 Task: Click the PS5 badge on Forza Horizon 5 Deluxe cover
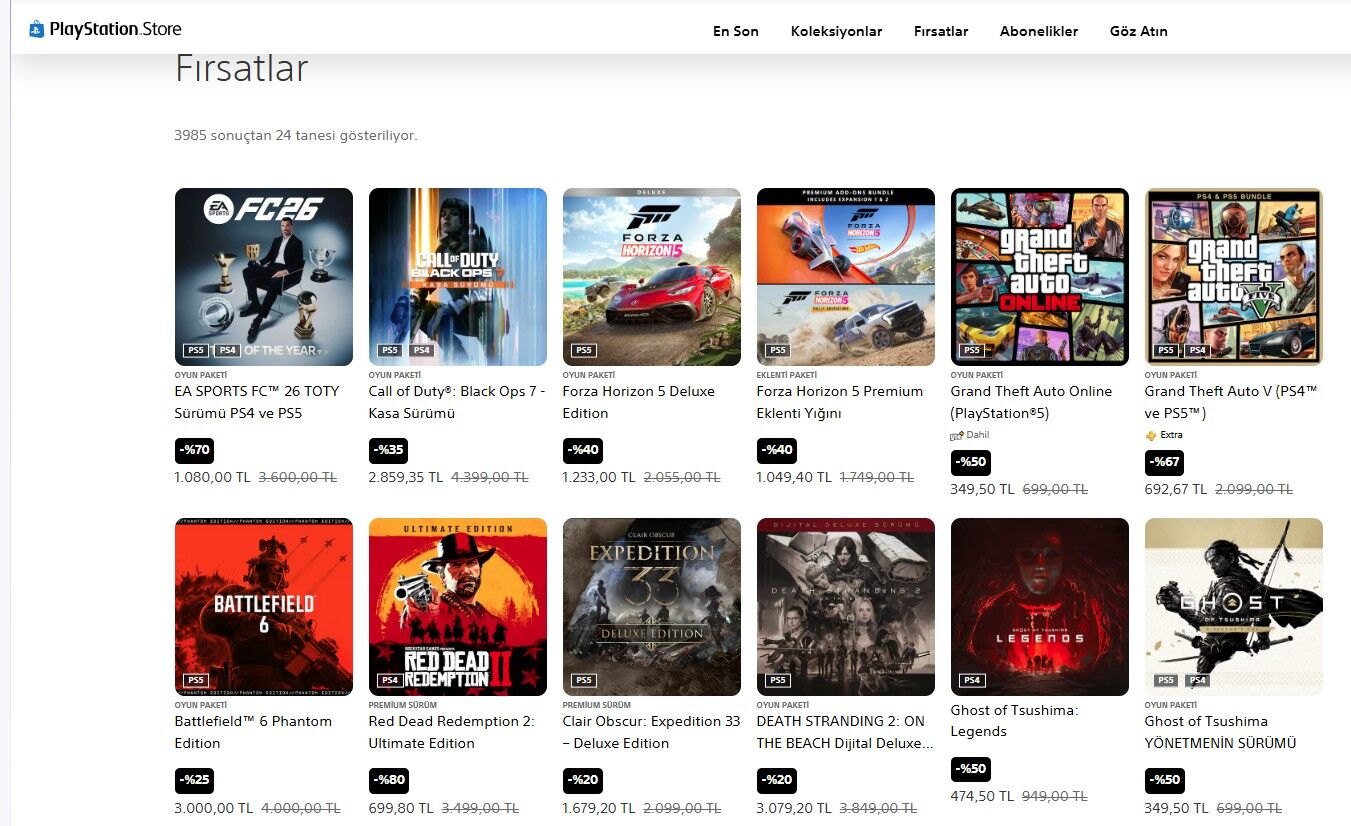pyautogui.click(x=584, y=350)
